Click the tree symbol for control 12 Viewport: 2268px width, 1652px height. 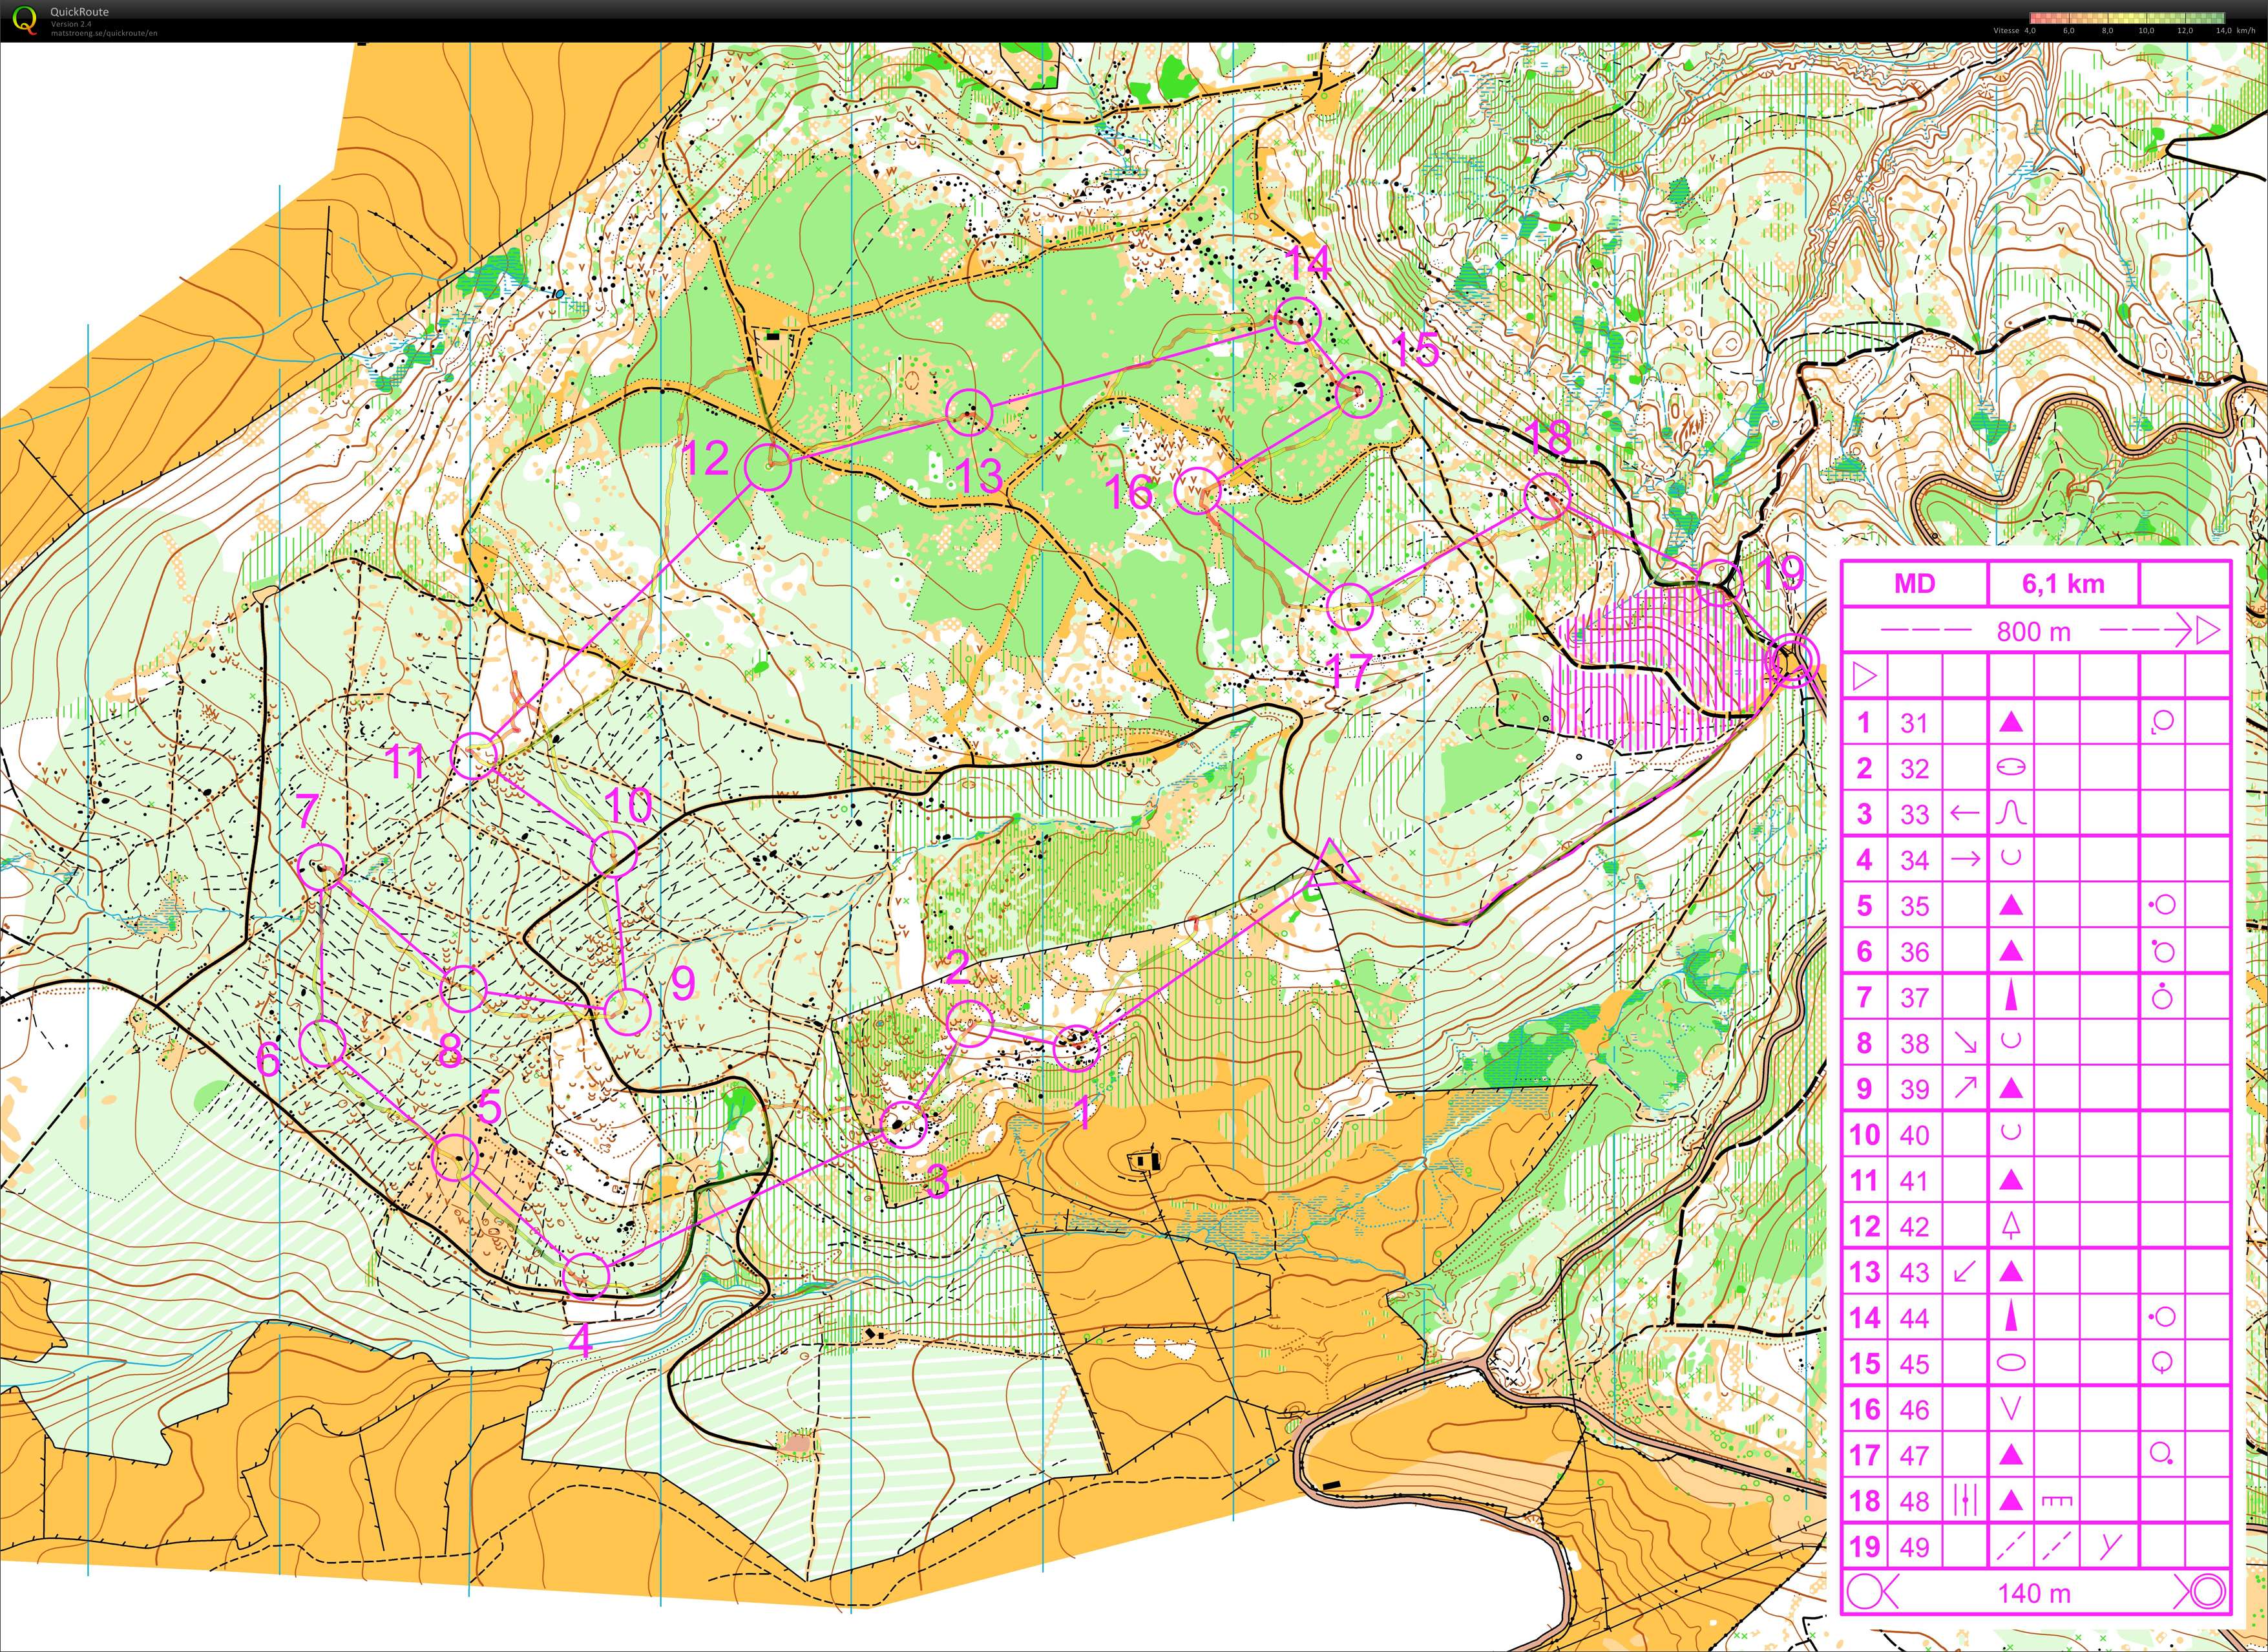point(2010,1226)
